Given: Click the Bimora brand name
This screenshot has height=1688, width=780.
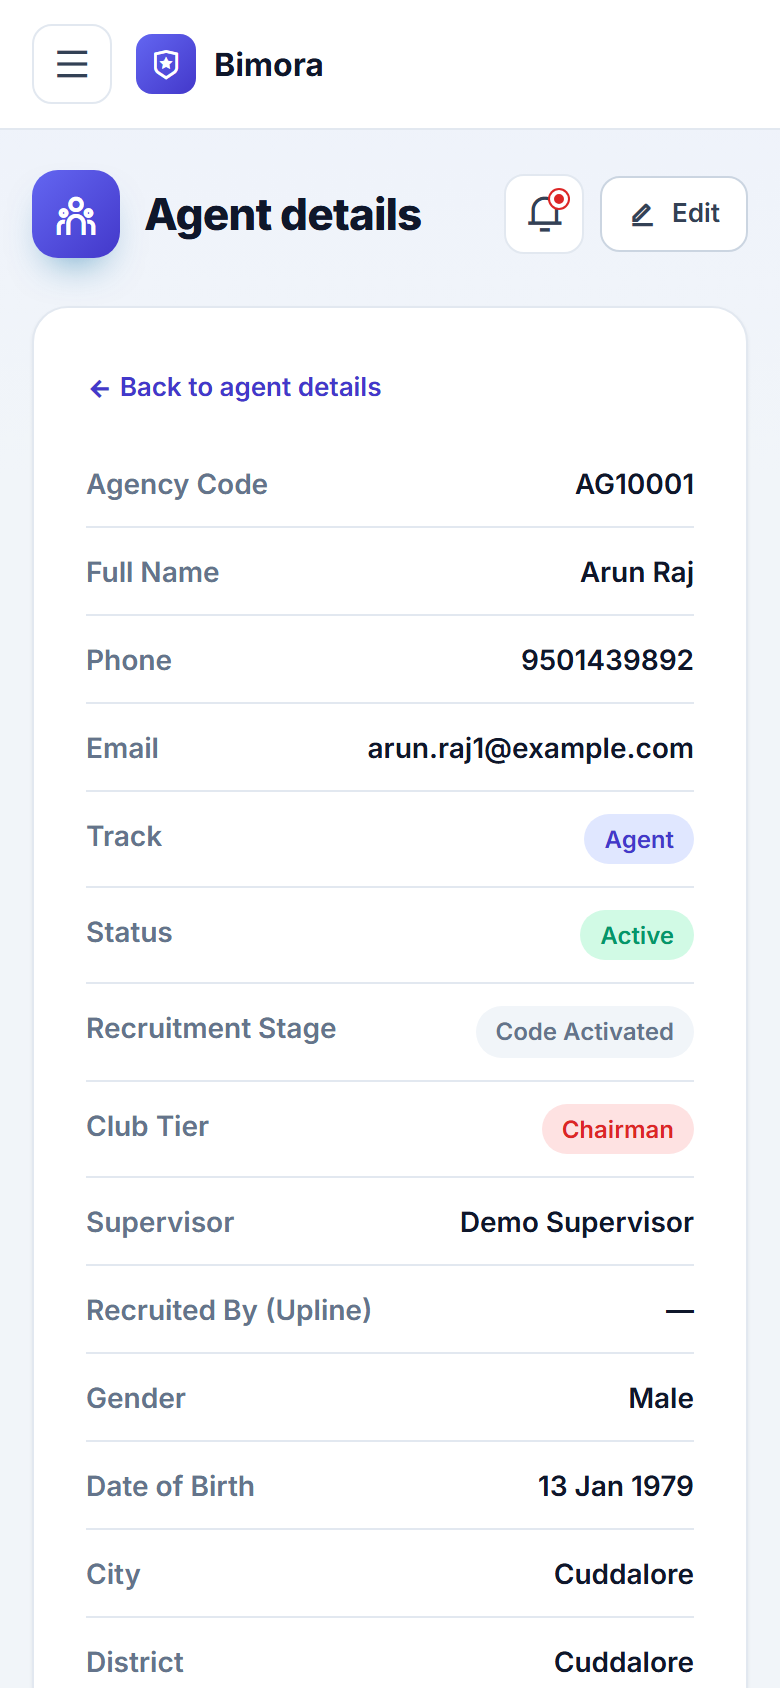Looking at the screenshot, I should [x=269, y=65].
